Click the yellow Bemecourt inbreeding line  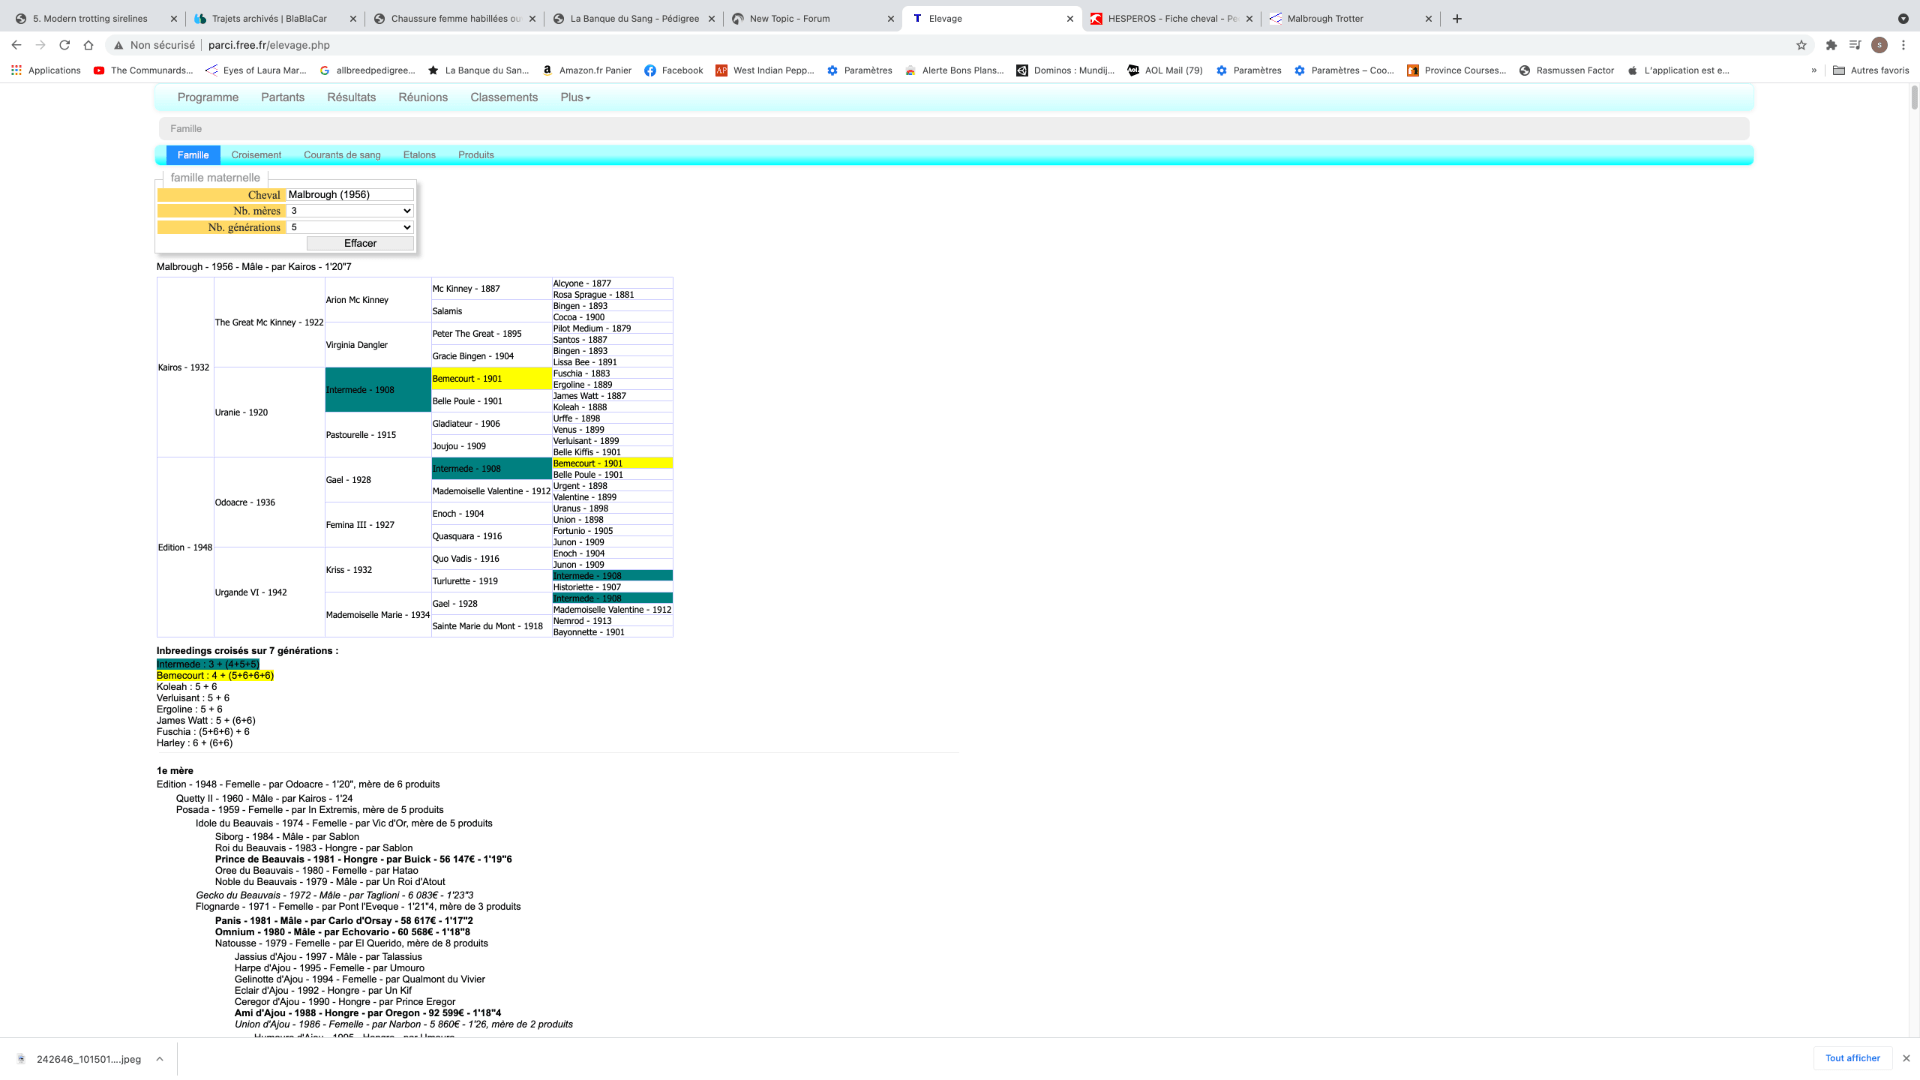[x=215, y=676]
